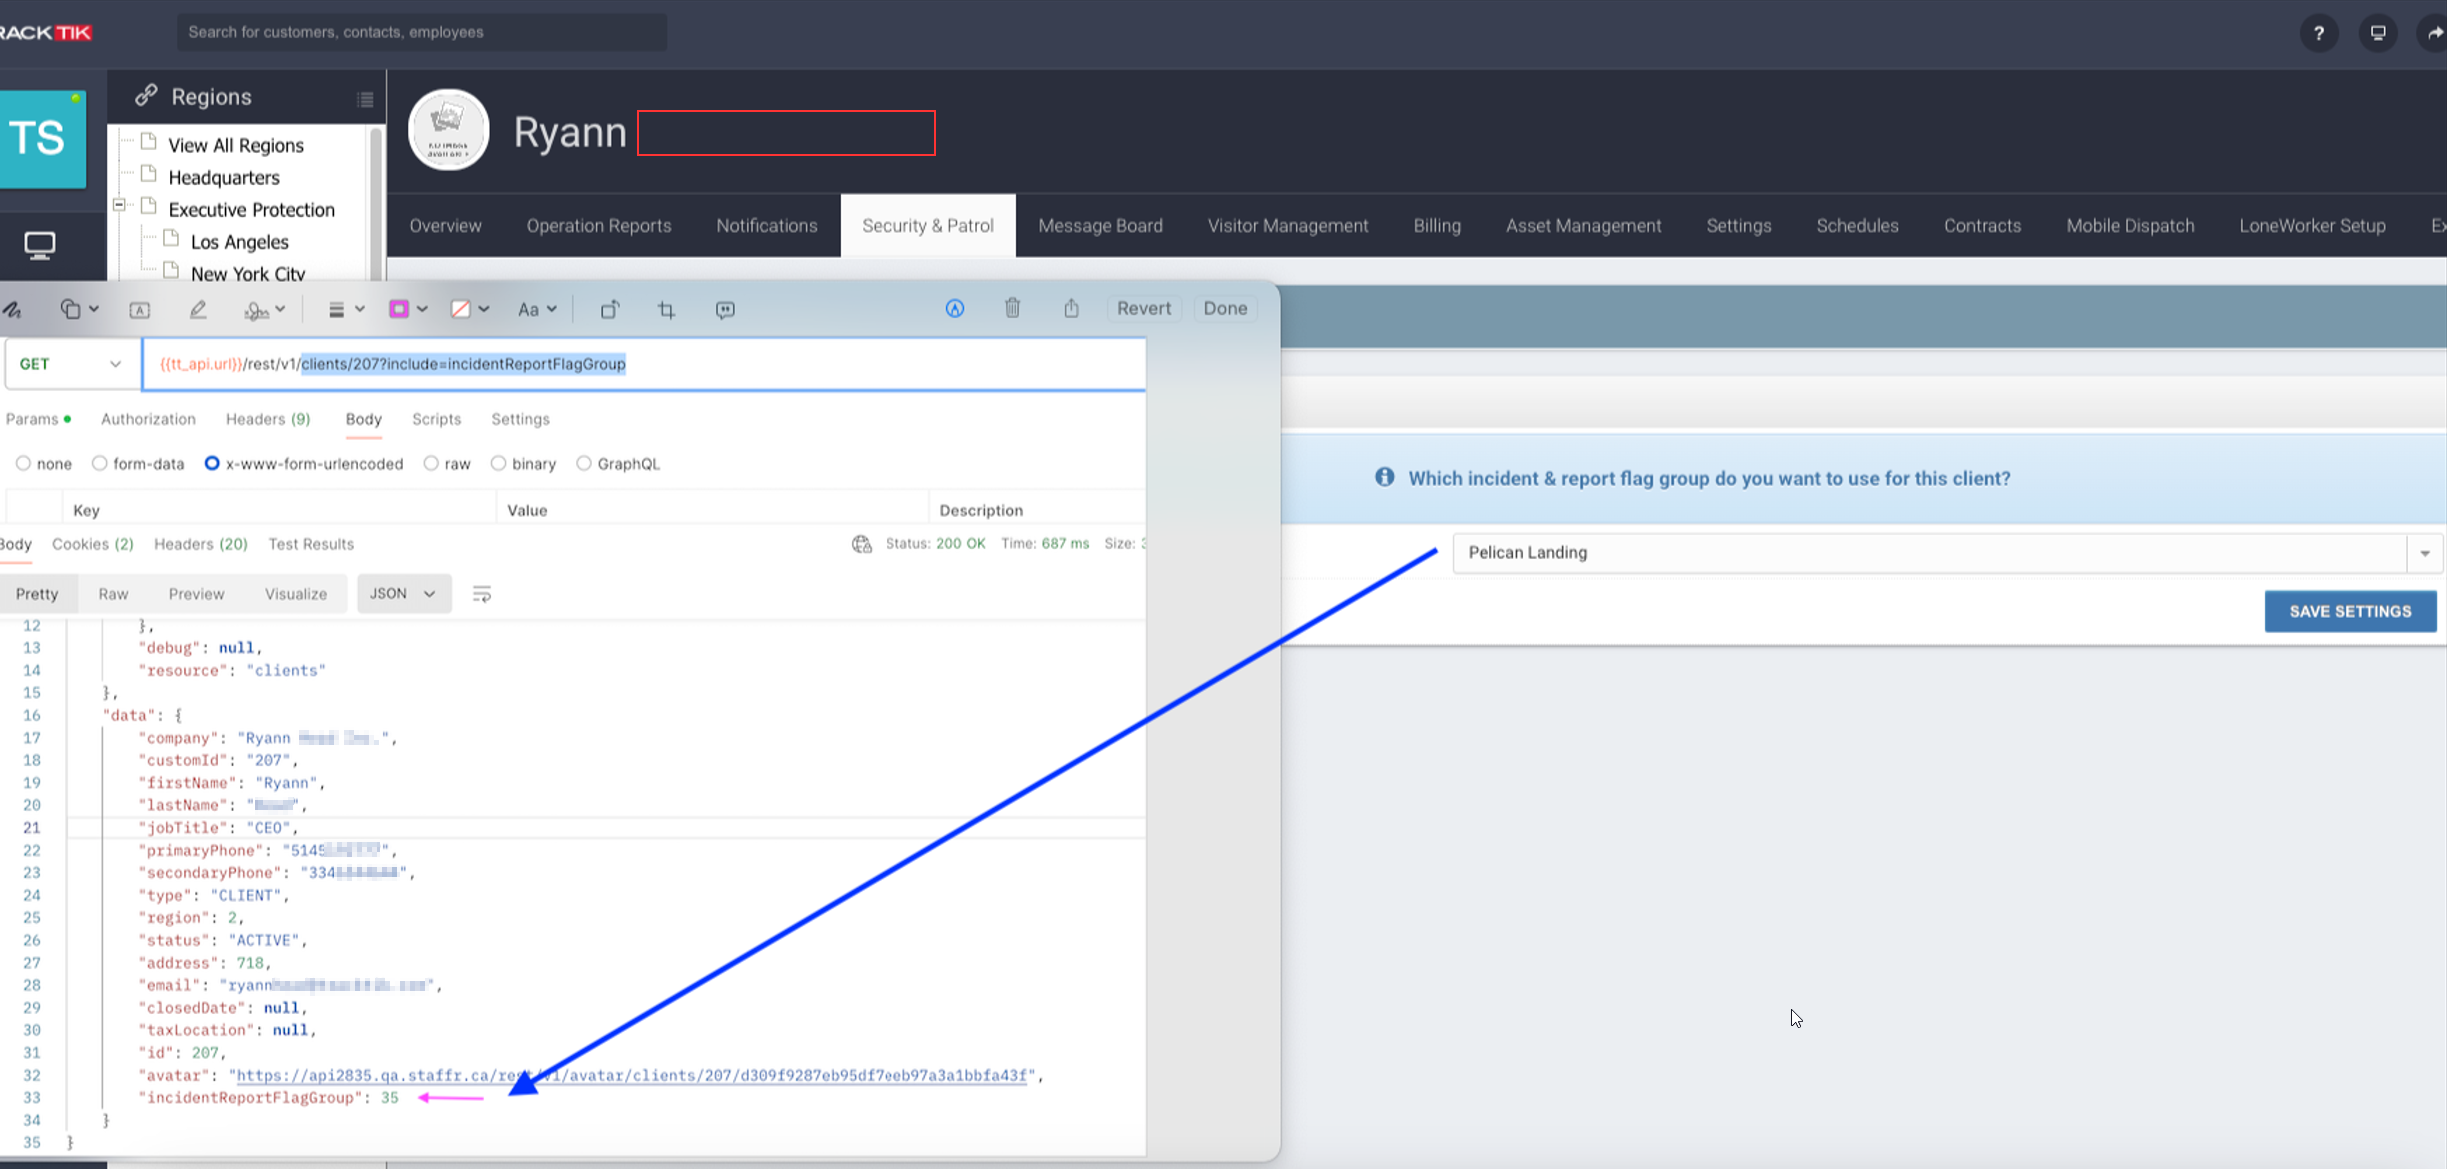Select the raw body type radio
Screen dimensions: 2447x1169
coord(431,464)
